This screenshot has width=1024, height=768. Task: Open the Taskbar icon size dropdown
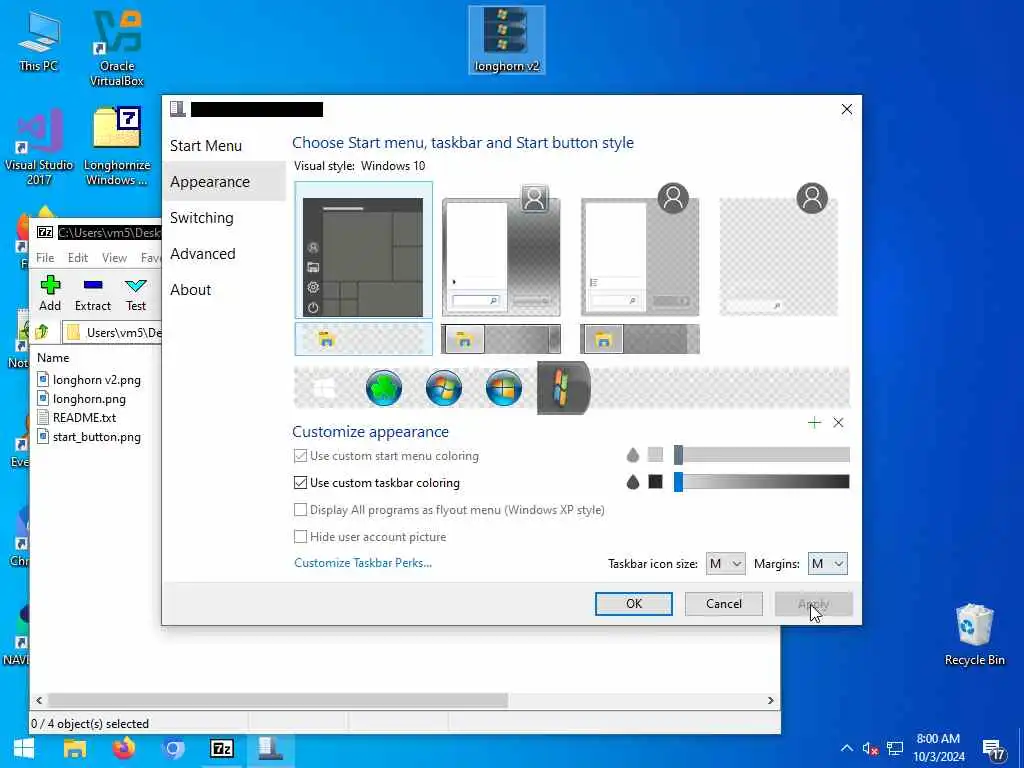(x=726, y=564)
